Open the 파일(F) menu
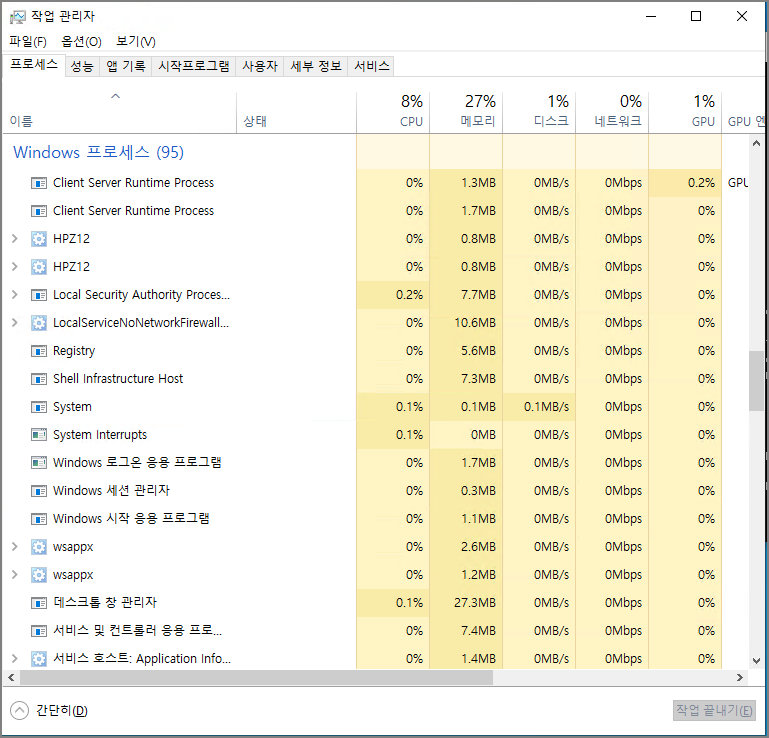Viewport: 769px width, 738px height. (x=28, y=42)
